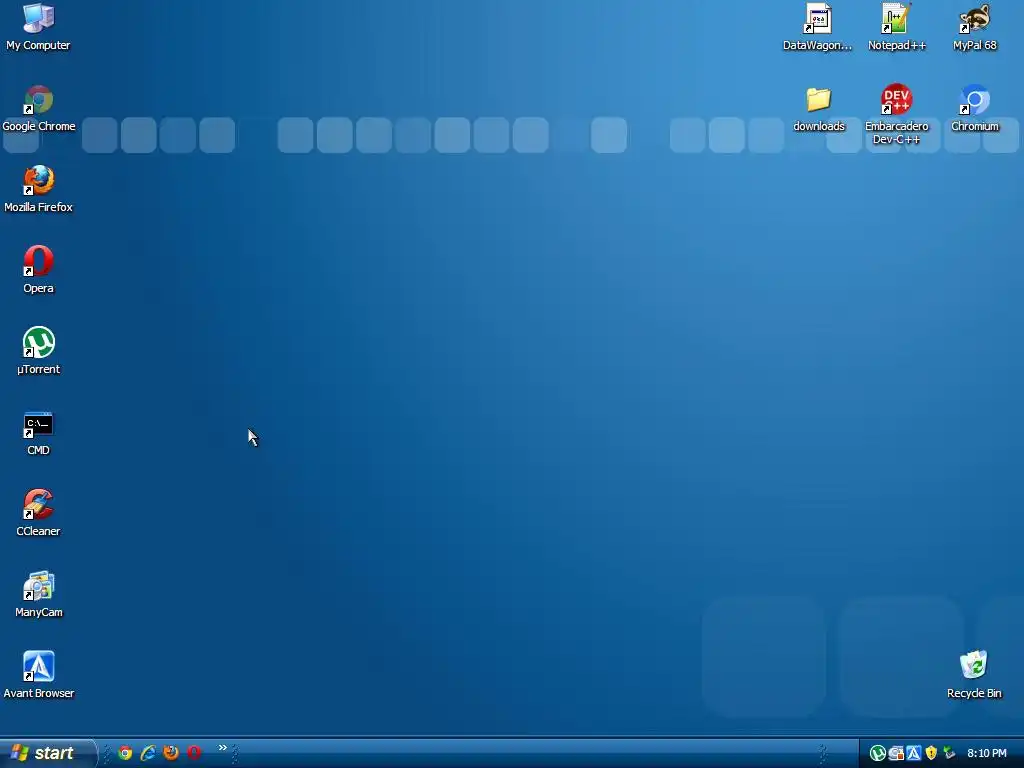Select the downloads folder on desktop
This screenshot has height=768, width=1024.
[x=818, y=108]
